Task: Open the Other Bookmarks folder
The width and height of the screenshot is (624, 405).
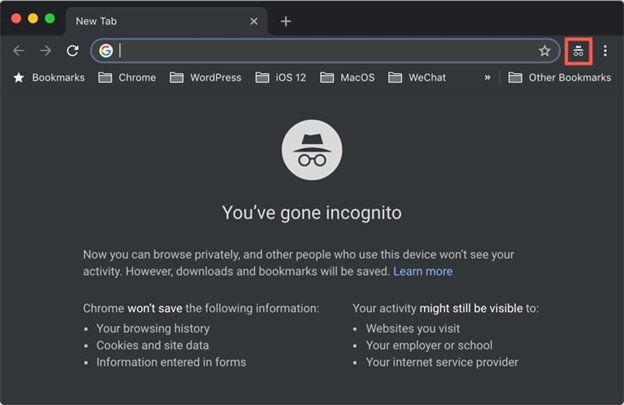Action: [560, 78]
